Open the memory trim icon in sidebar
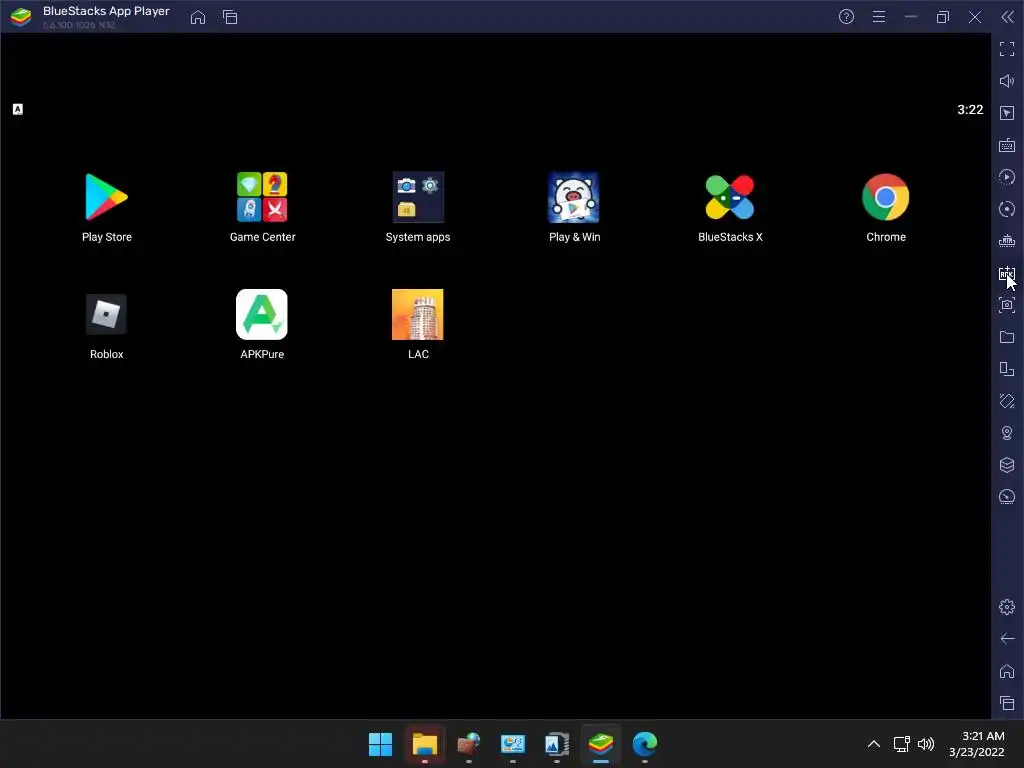 click(1007, 241)
